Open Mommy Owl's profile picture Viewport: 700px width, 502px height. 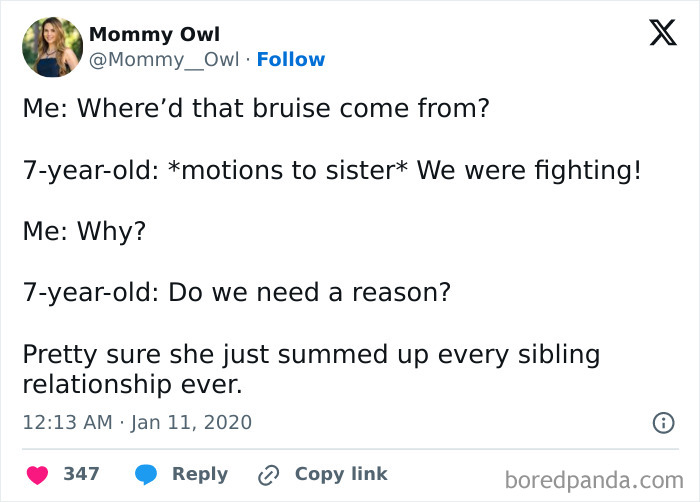point(52,47)
